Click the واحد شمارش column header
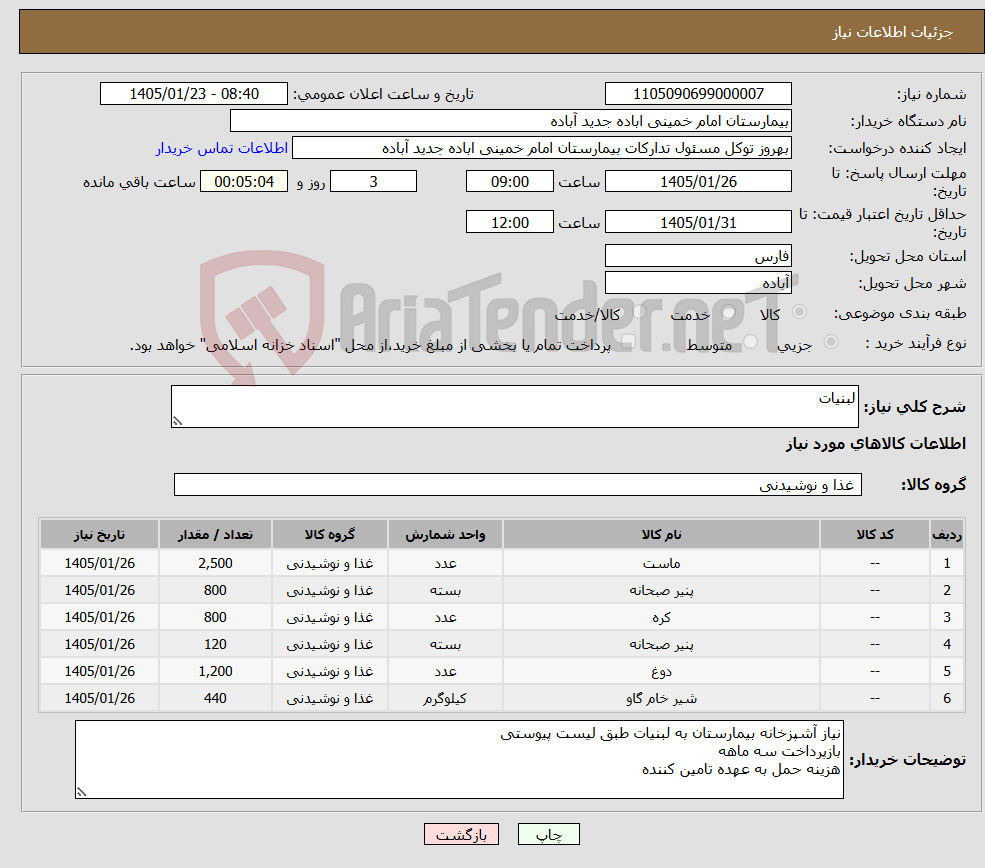985x868 pixels. tap(445, 534)
